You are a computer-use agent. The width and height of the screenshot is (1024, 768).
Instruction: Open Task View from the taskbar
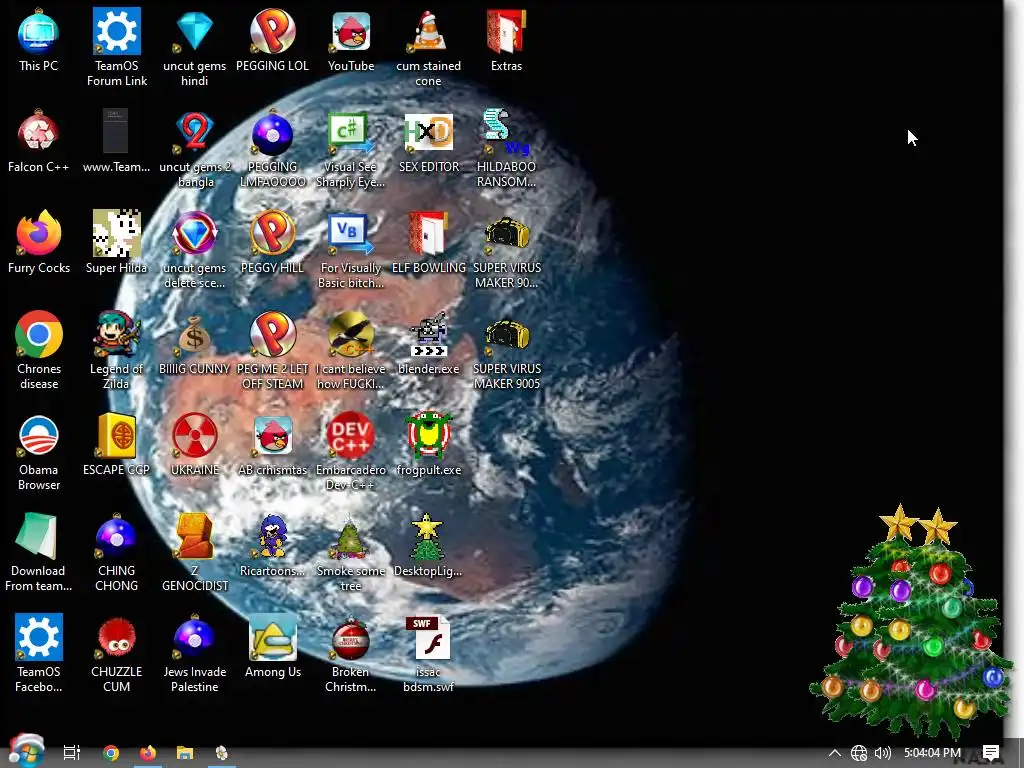click(x=72, y=752)
